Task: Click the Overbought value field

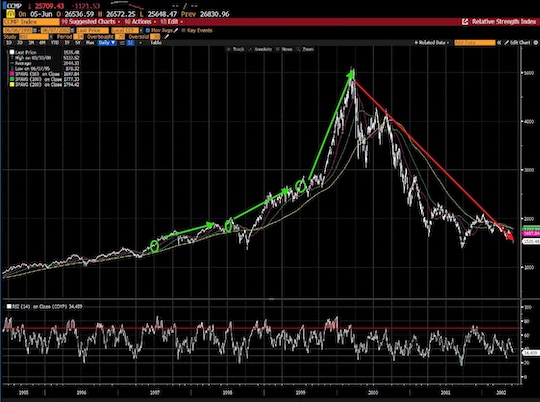Action: pos(120,37)
